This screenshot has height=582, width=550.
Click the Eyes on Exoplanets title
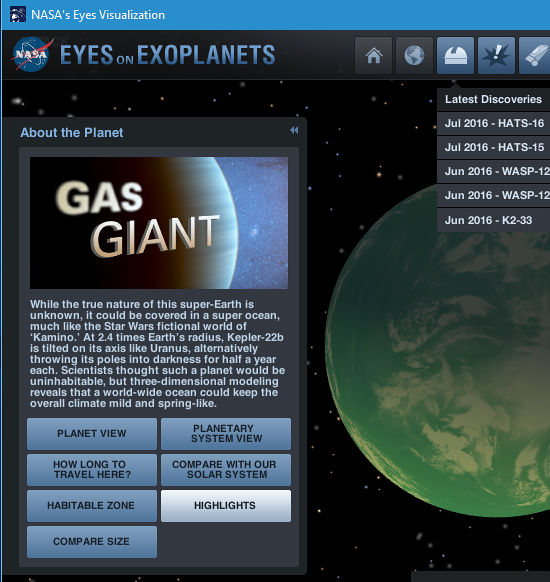(x=167, y=55)
